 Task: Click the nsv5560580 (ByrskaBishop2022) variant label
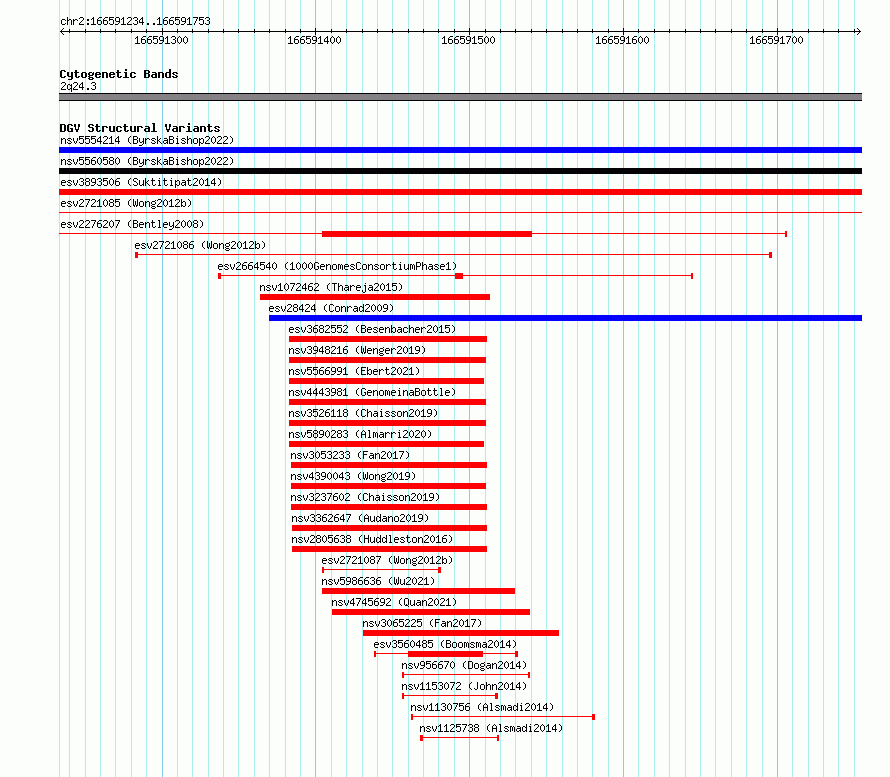pos(147,161)
